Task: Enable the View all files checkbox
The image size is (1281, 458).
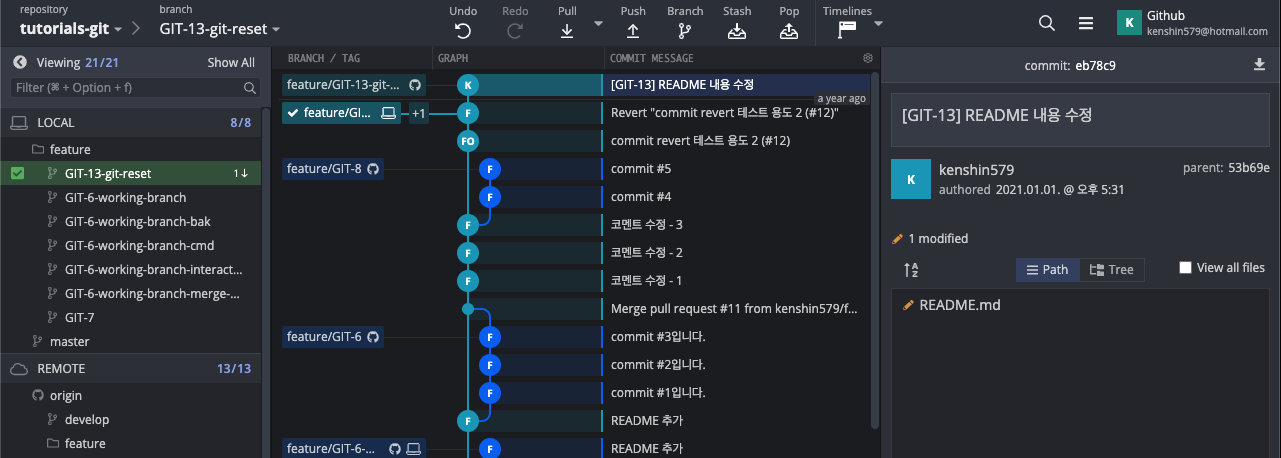Action: (x=1186, y=268)
